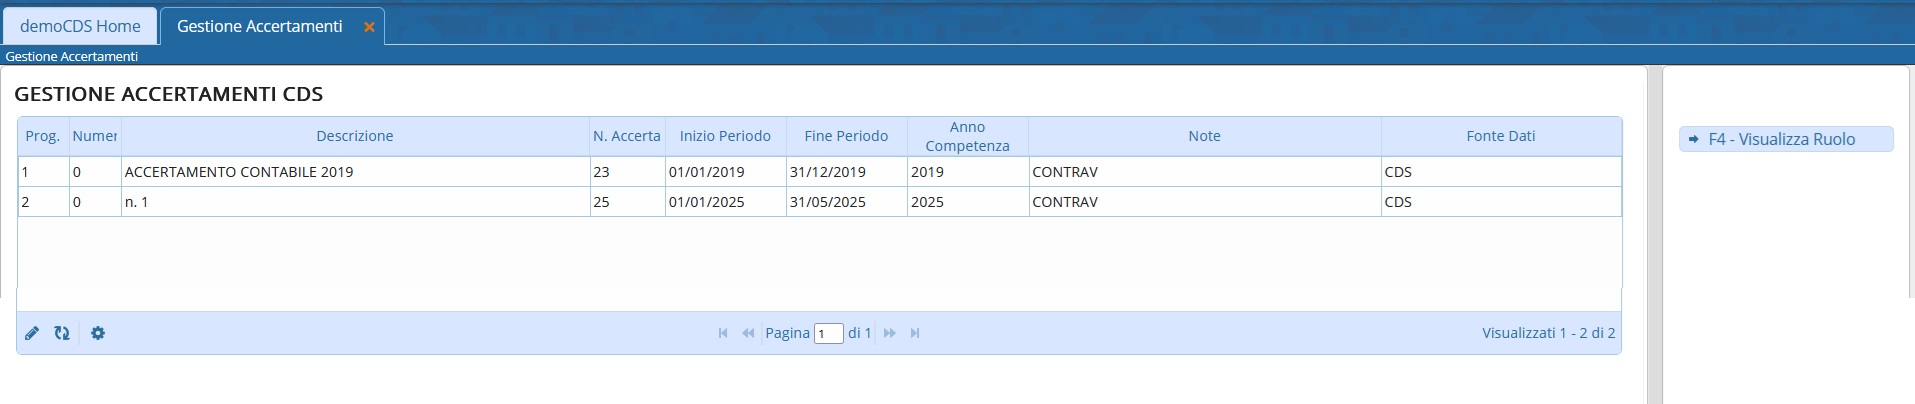Image resolution: width=1915 pixels, height=404 pixels.
Task: Click the Fine Periodo column header
Action: tap(846, 136)
